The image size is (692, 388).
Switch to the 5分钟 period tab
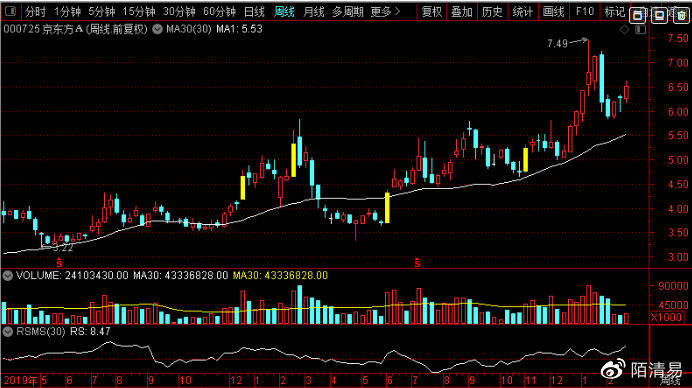tap(102, 11)
